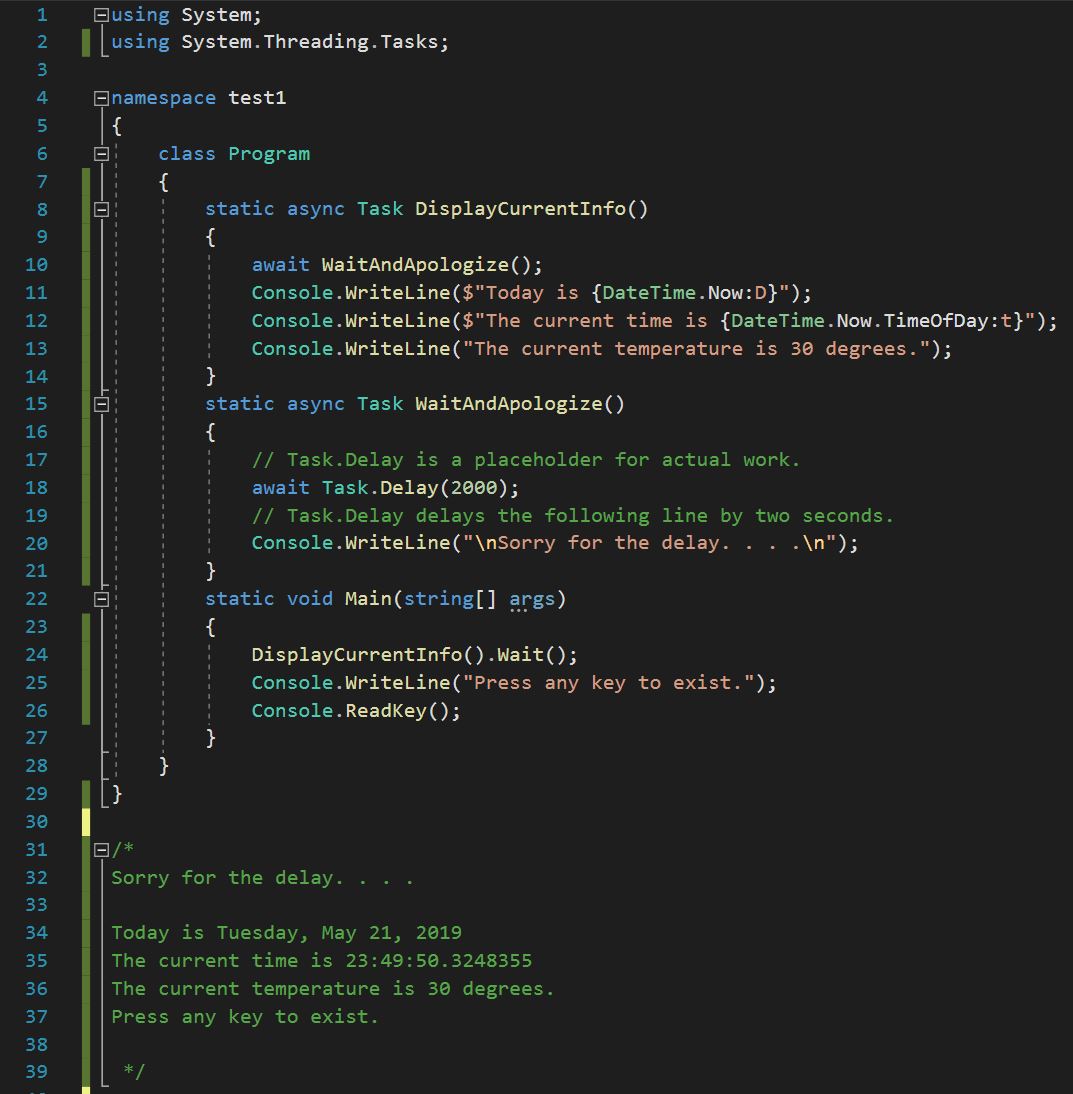Click 'Console.ReadKey();' statement
Screen dimensions: 1073x1094
pos(356,710)
